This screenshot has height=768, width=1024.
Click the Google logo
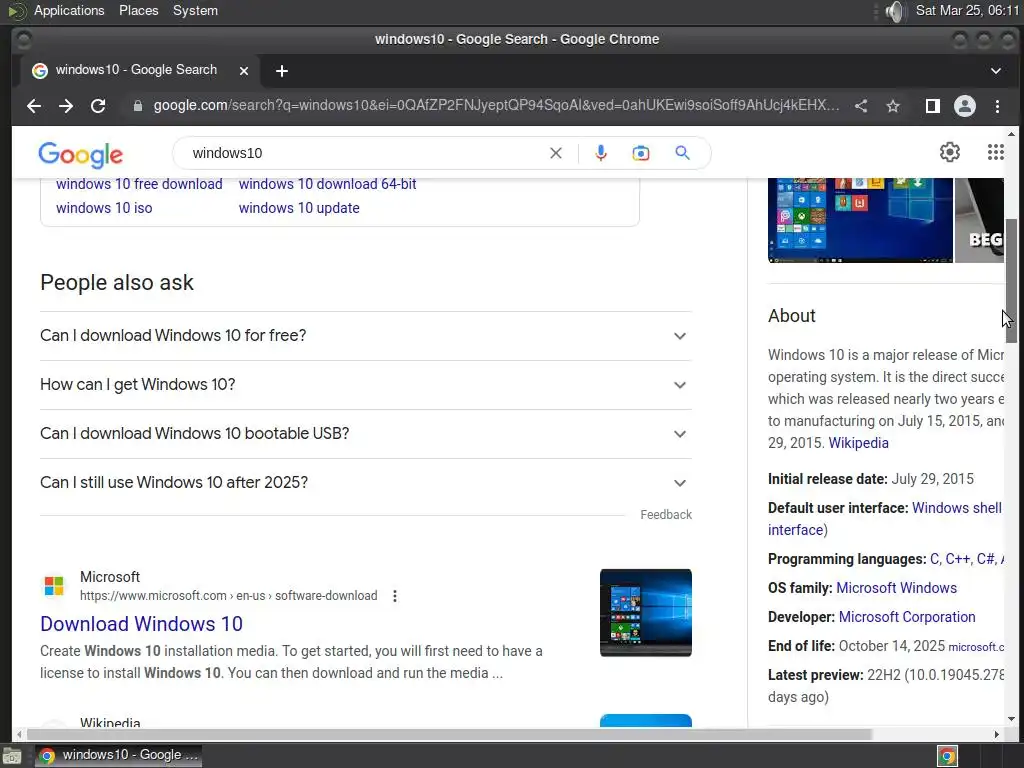tap(80, 154)
